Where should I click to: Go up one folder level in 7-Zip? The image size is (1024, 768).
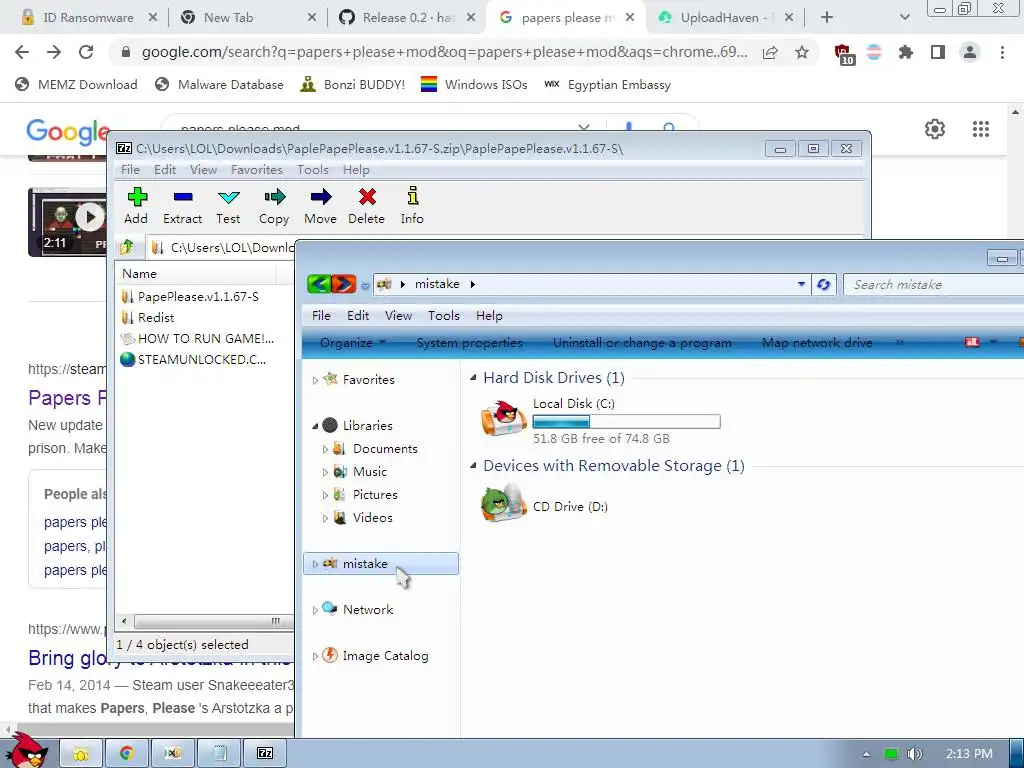pyautogui.click(x=127, y=247)
